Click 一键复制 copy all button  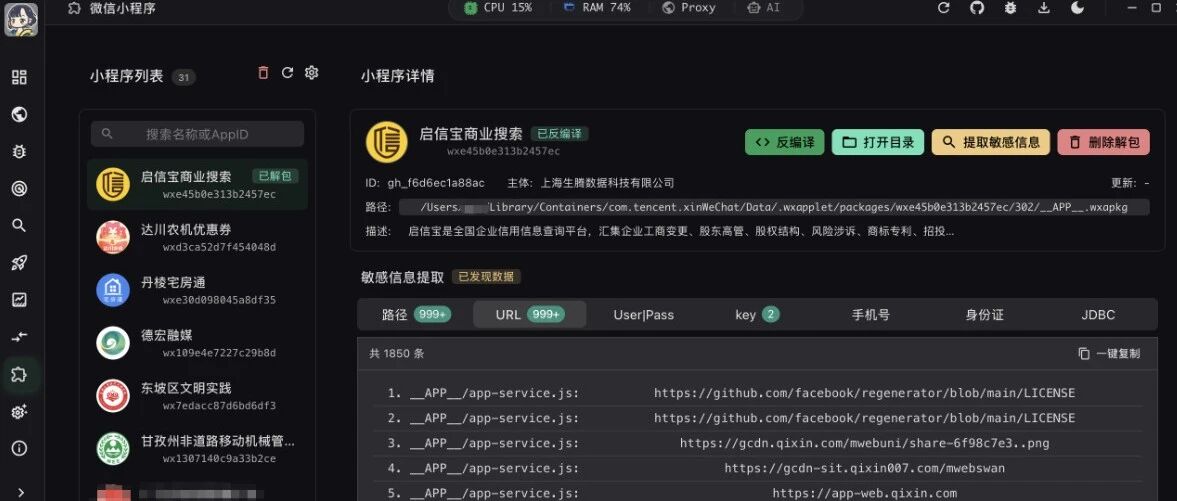pyautogui.click(x=1109, y=353)
